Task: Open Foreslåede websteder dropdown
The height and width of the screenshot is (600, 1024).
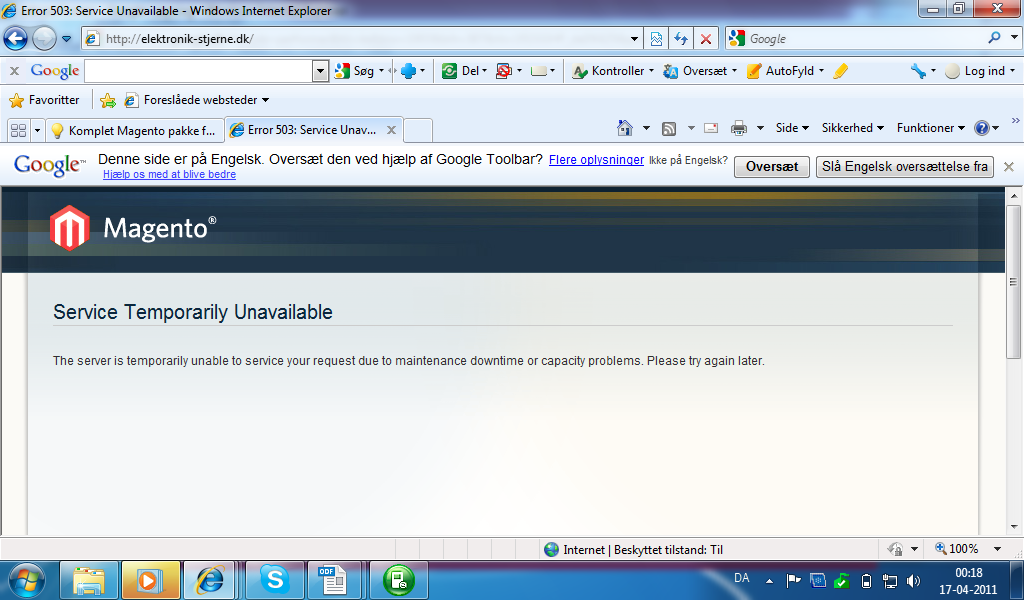Action: pyautogui.click(x=197, y=100)
